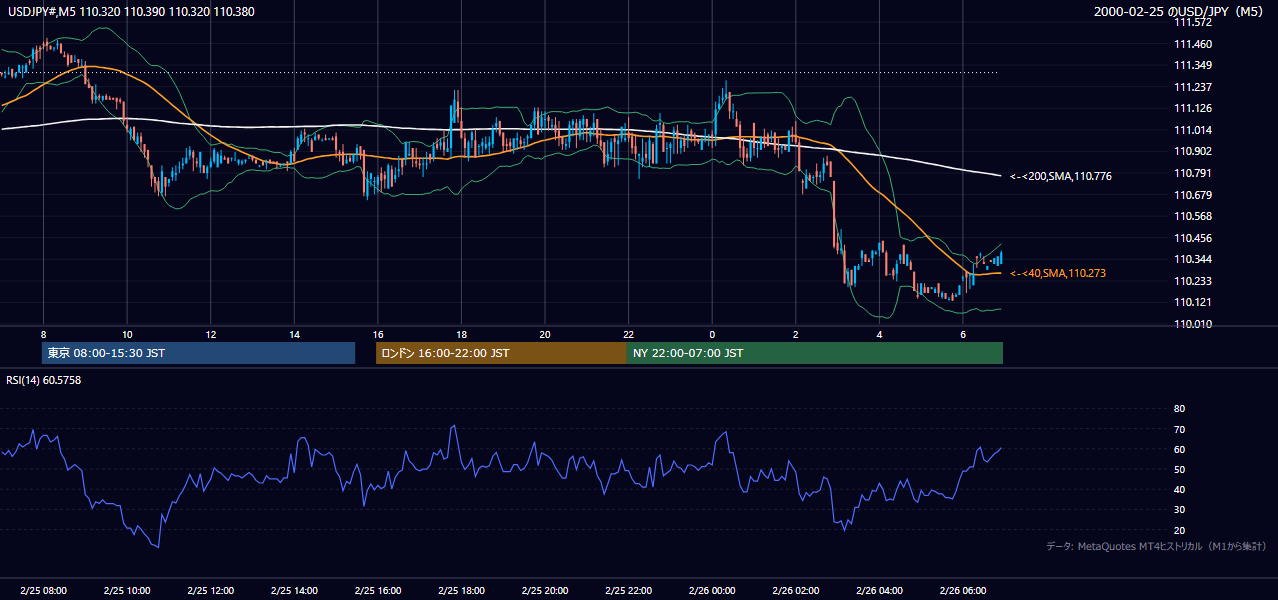Click price level 110.456 on the axis

tap(1192, 238)
